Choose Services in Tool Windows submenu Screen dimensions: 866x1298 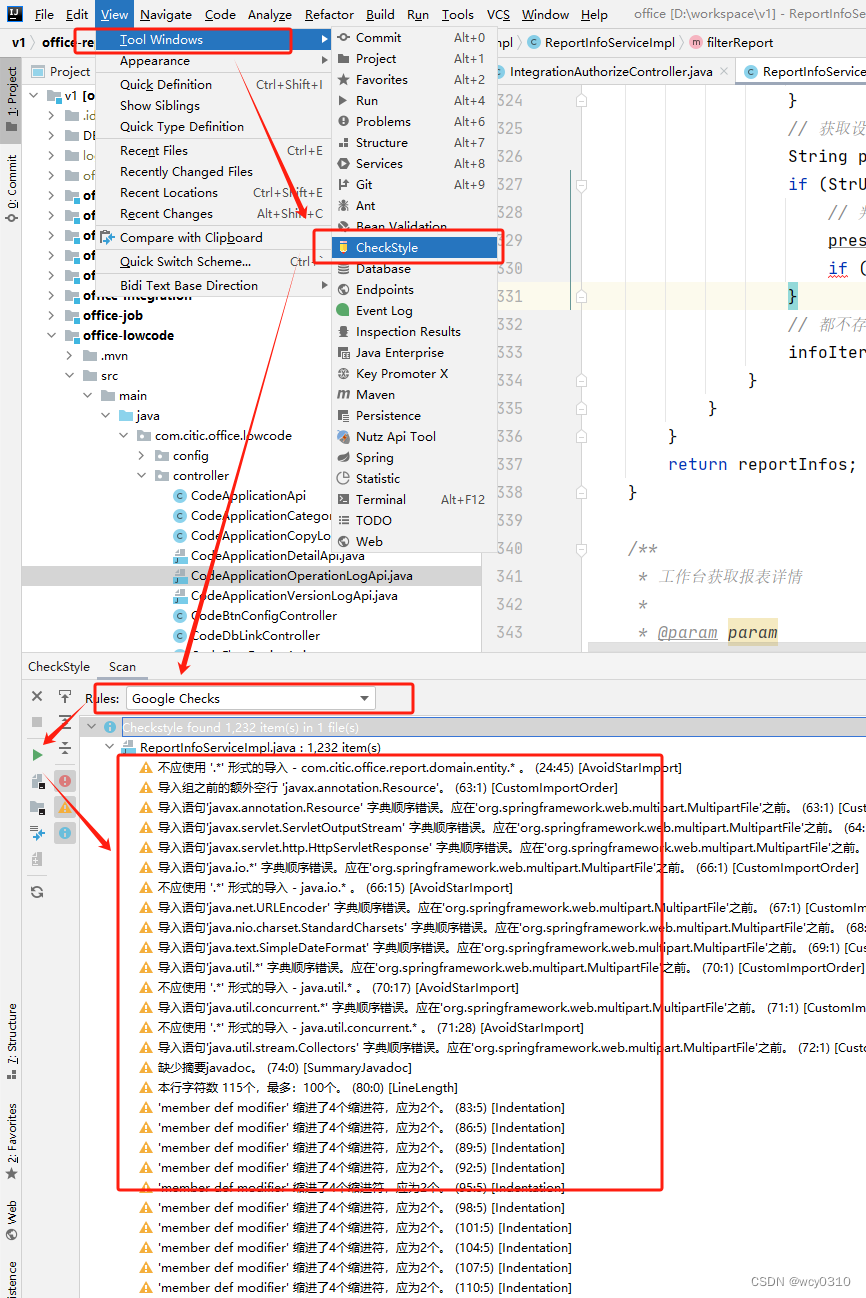[x=415, y=164]
